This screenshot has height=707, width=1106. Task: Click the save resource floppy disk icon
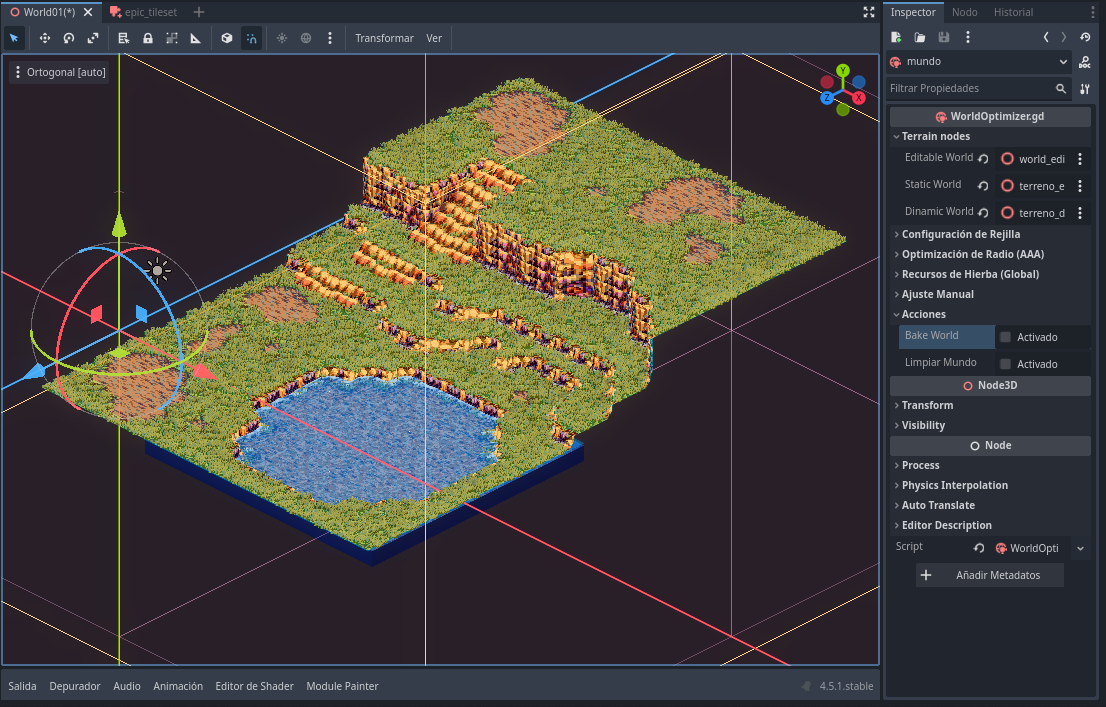[944, 37]
